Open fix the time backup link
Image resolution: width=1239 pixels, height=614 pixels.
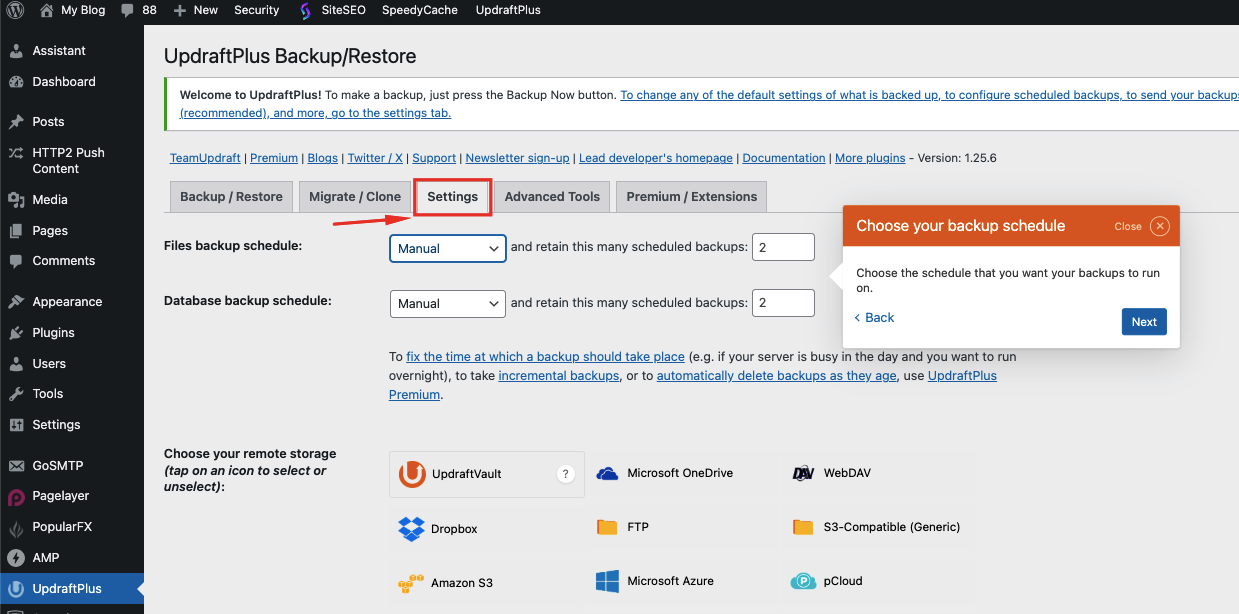coord(545,357)
